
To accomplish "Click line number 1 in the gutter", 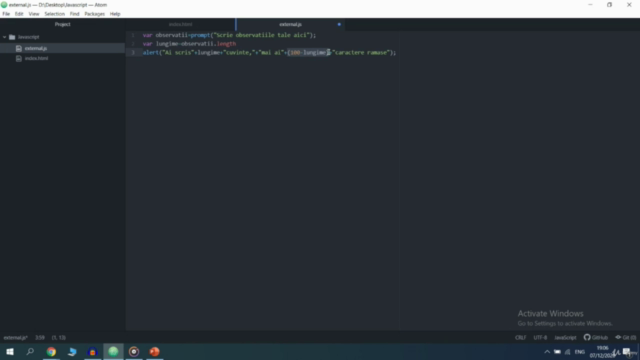I will coord(133,35).
